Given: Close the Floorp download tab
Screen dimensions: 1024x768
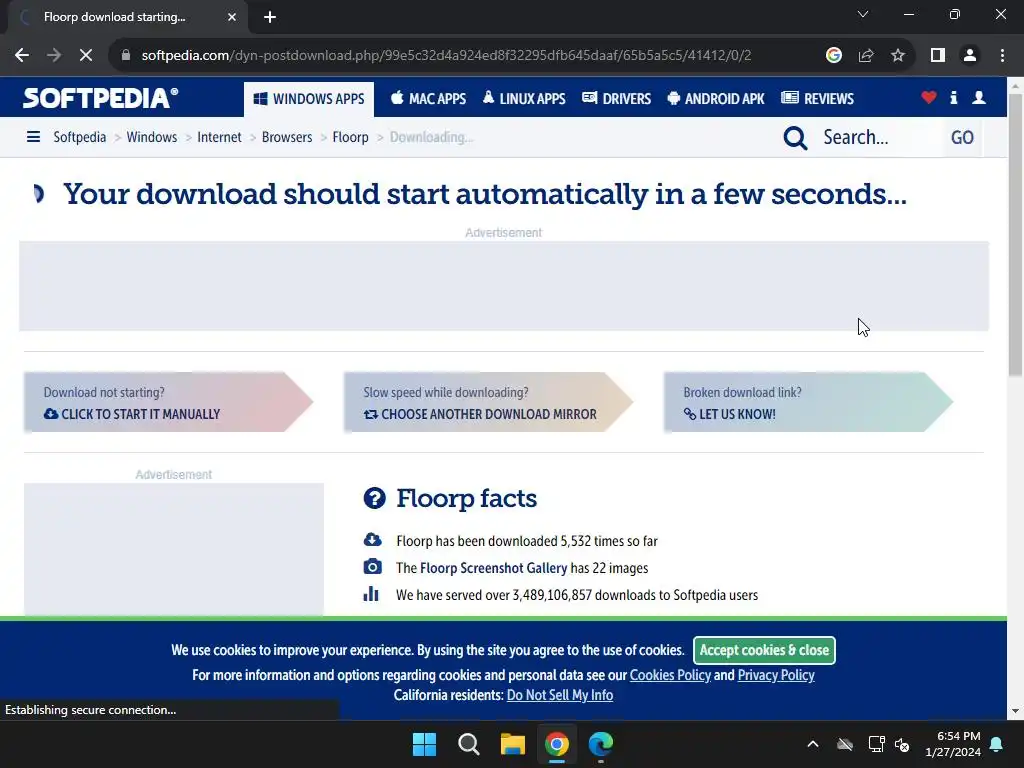Looking at the screenshot, I should click(x=232, y=17).
